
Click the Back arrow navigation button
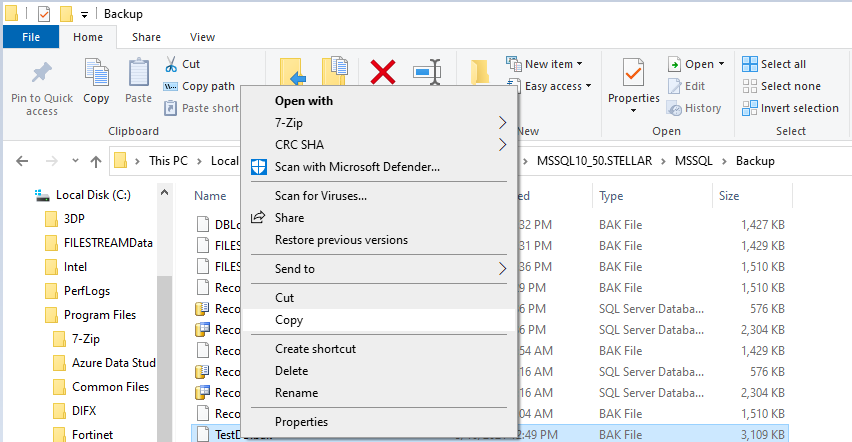[x=22, y=161]
